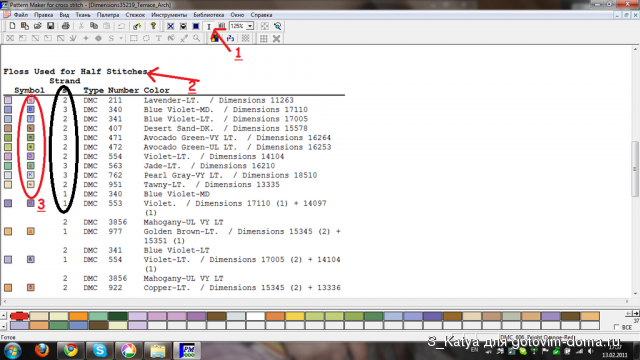The width and height of the screenshot is (640, 360).
Task: Select the information view 'I' toolbar button
Action: (209, 26)
